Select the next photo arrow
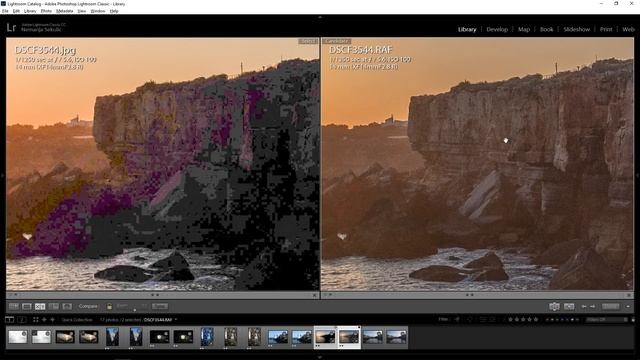 point(592,306)
